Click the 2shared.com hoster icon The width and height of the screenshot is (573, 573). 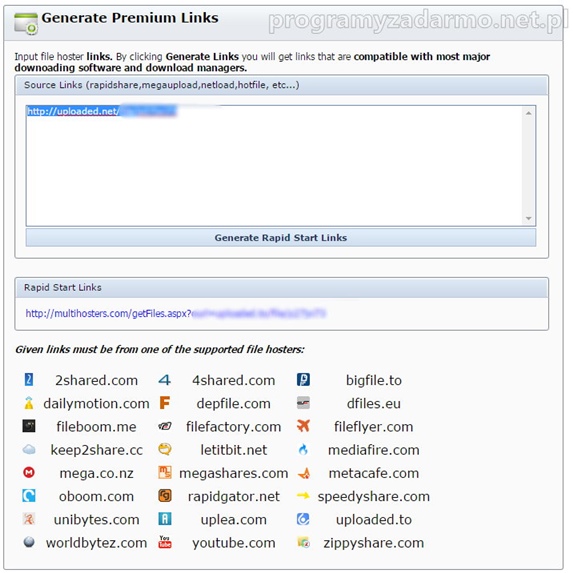(29, 380)
